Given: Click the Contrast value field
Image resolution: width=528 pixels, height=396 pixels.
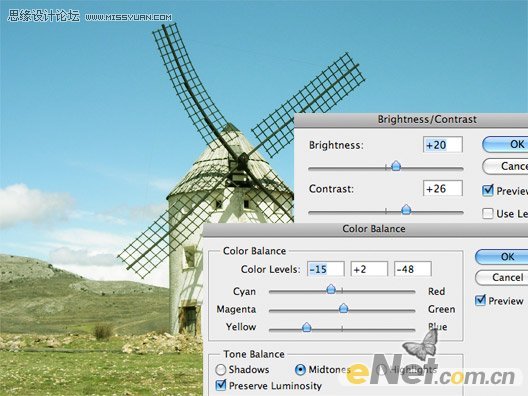Looking at the screenshot, I should [x=443, y=189].
